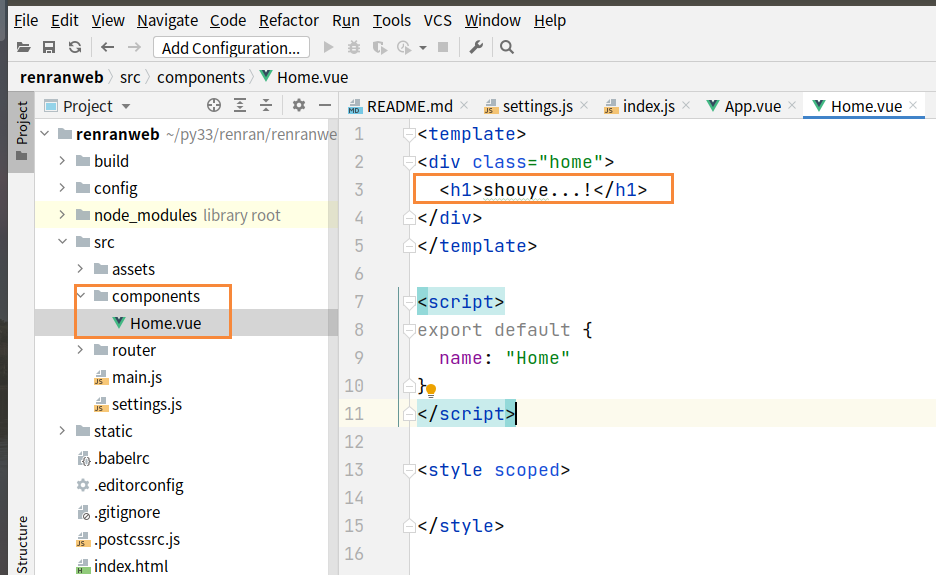The width and height of the screenshot is (936, 575).
Task: Click renranweb in the breadcrumb
Action: click(x=61, y=78)
